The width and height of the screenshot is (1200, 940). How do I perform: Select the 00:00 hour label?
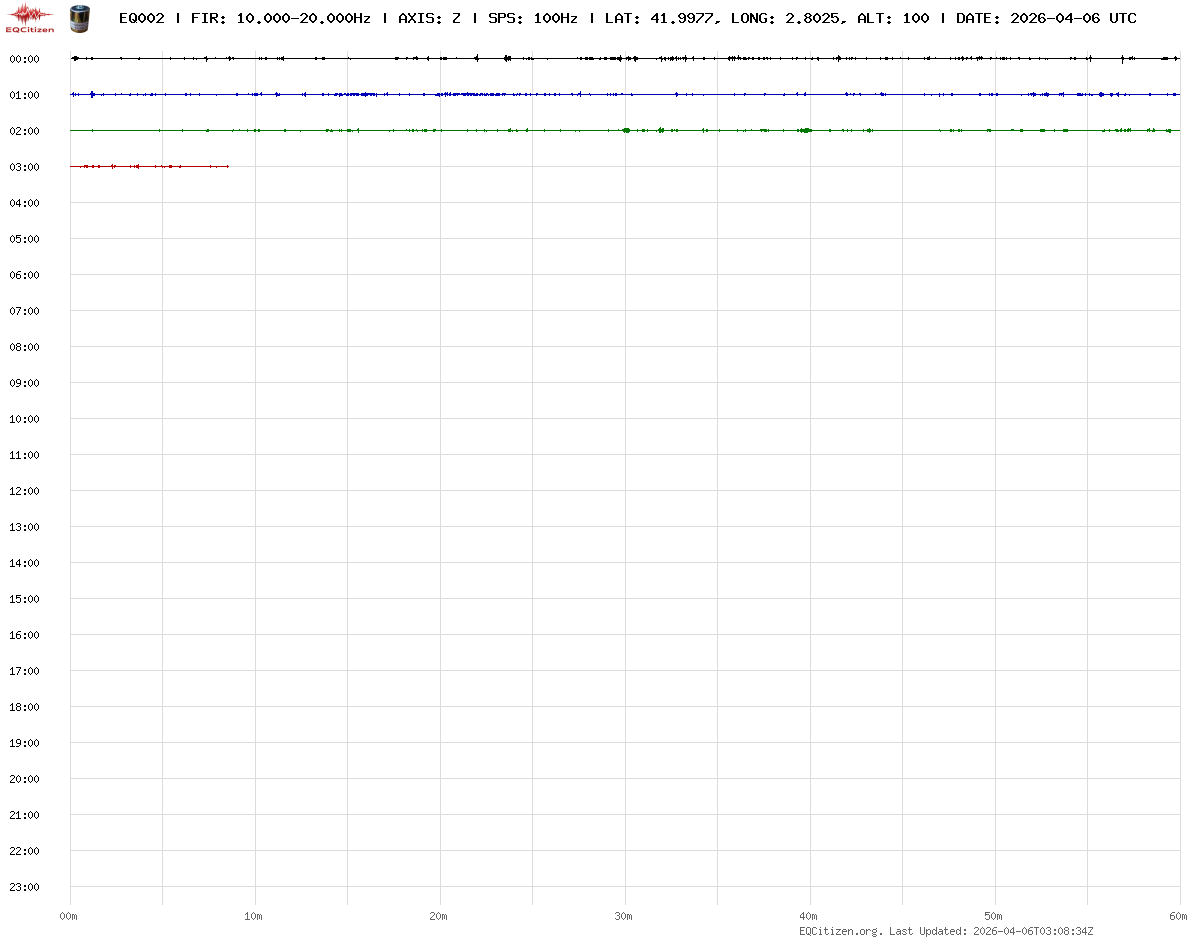pos(24,59)
